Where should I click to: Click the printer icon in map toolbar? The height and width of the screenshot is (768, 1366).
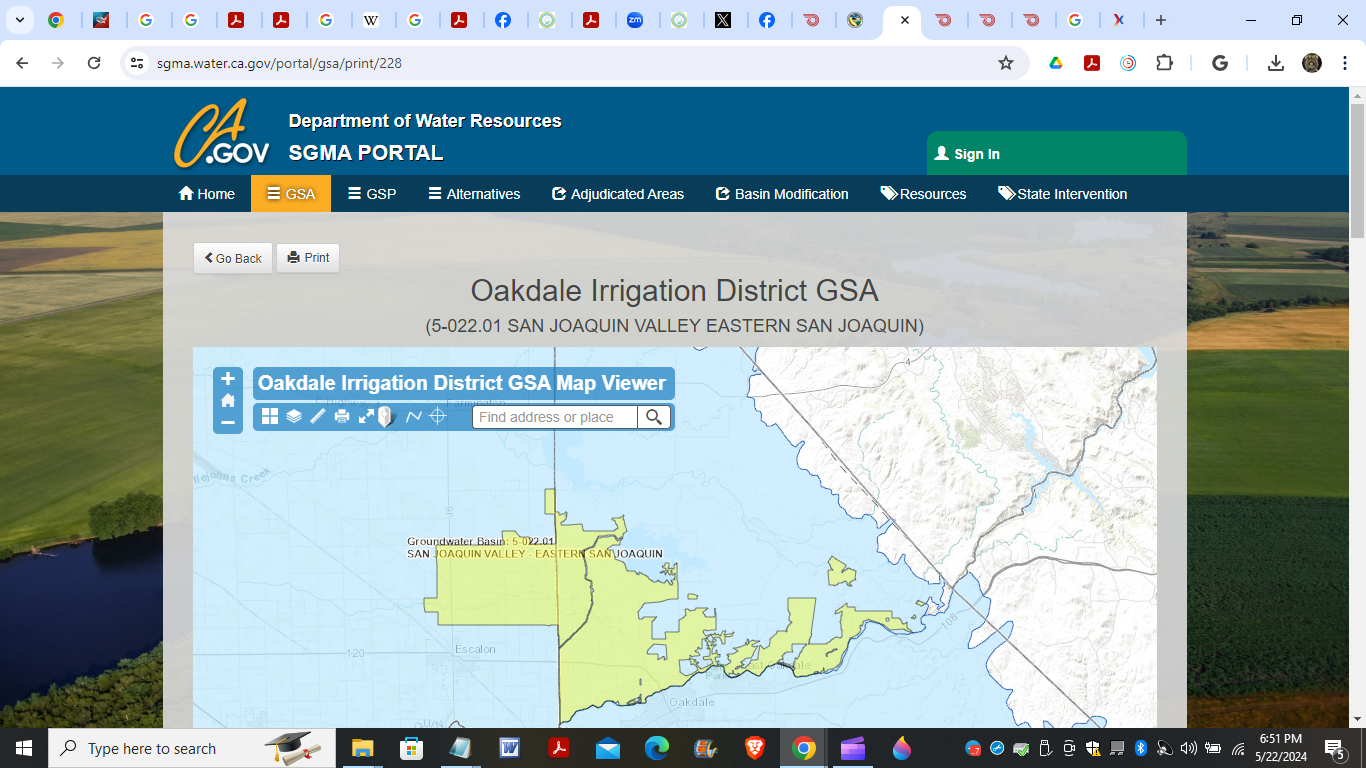pyautogui.click(x=342, y=417)
